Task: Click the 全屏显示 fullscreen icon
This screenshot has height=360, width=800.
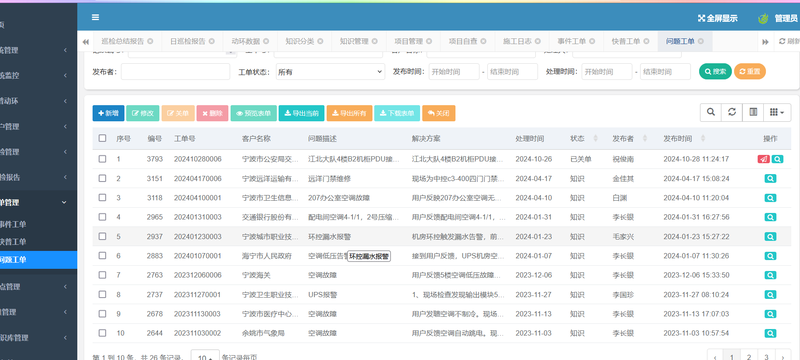Action: pyautogui.click(x=702, y=18)
